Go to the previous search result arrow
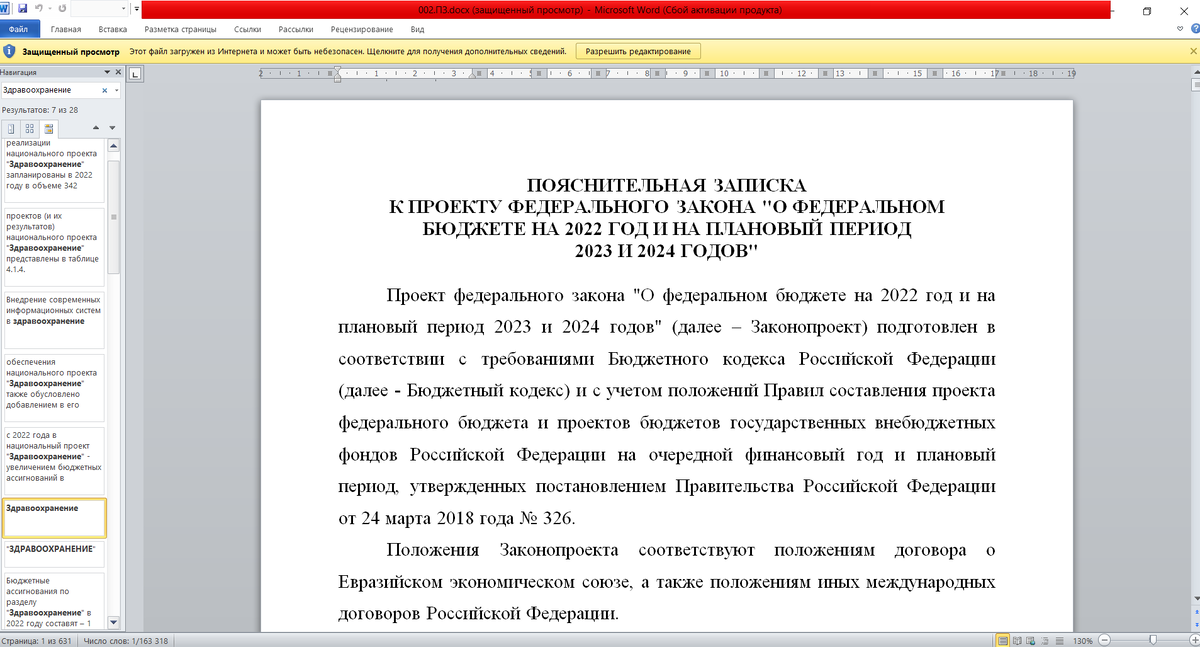This screenshot has height=647, width=1200. [x=96, y=128]
